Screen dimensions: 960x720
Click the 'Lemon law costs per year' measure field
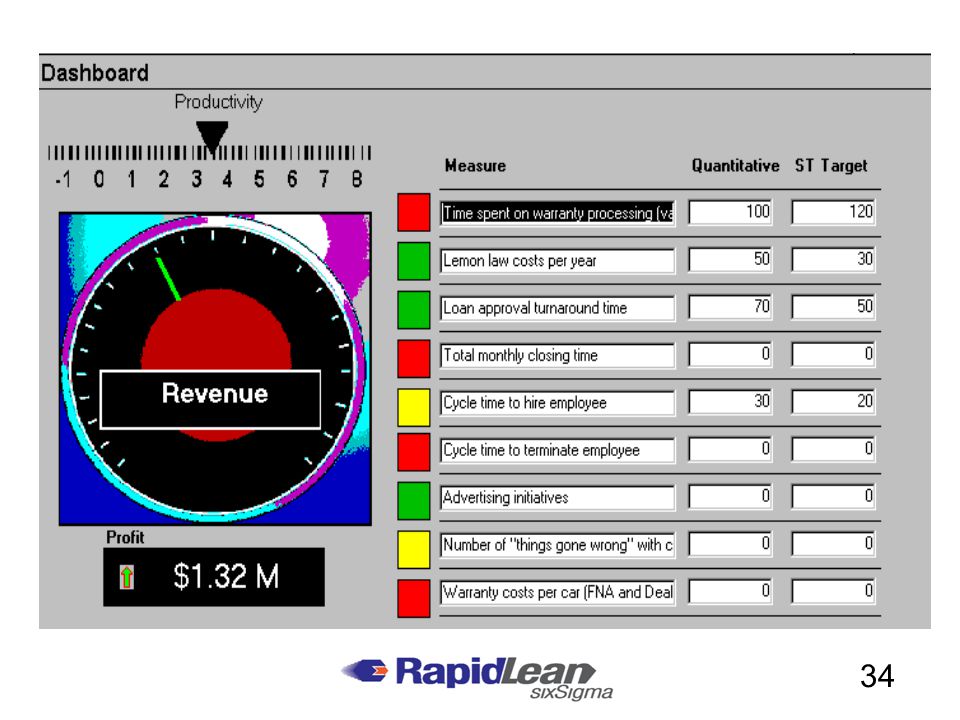coord(557,261)
